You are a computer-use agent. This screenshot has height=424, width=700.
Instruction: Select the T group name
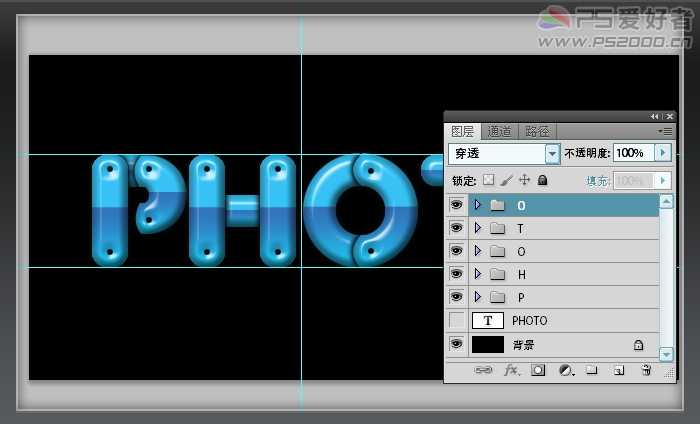(x=520, y=229)
